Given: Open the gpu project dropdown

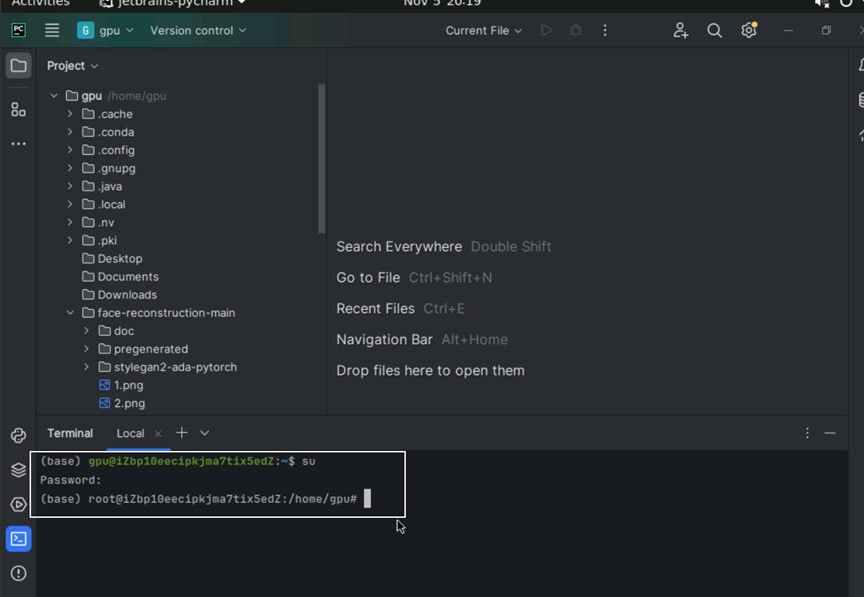Looking at the screenshot, I should pos(105,30).
